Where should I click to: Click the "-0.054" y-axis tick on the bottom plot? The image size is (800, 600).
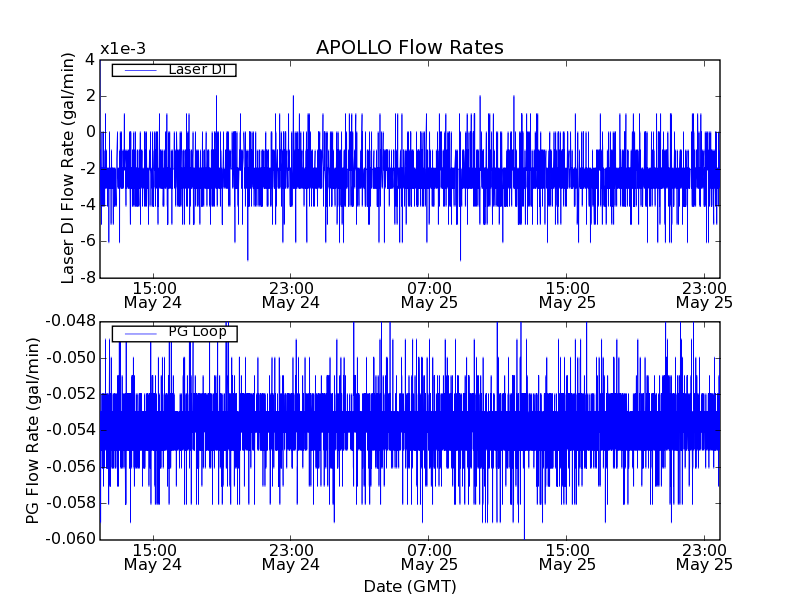point(69,430)
